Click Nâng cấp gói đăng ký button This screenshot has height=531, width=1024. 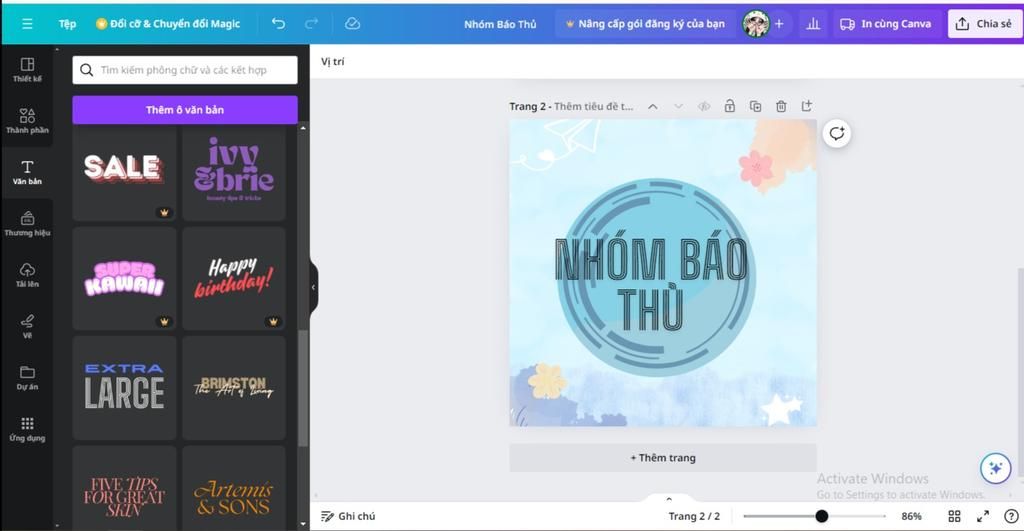point(645,24)
